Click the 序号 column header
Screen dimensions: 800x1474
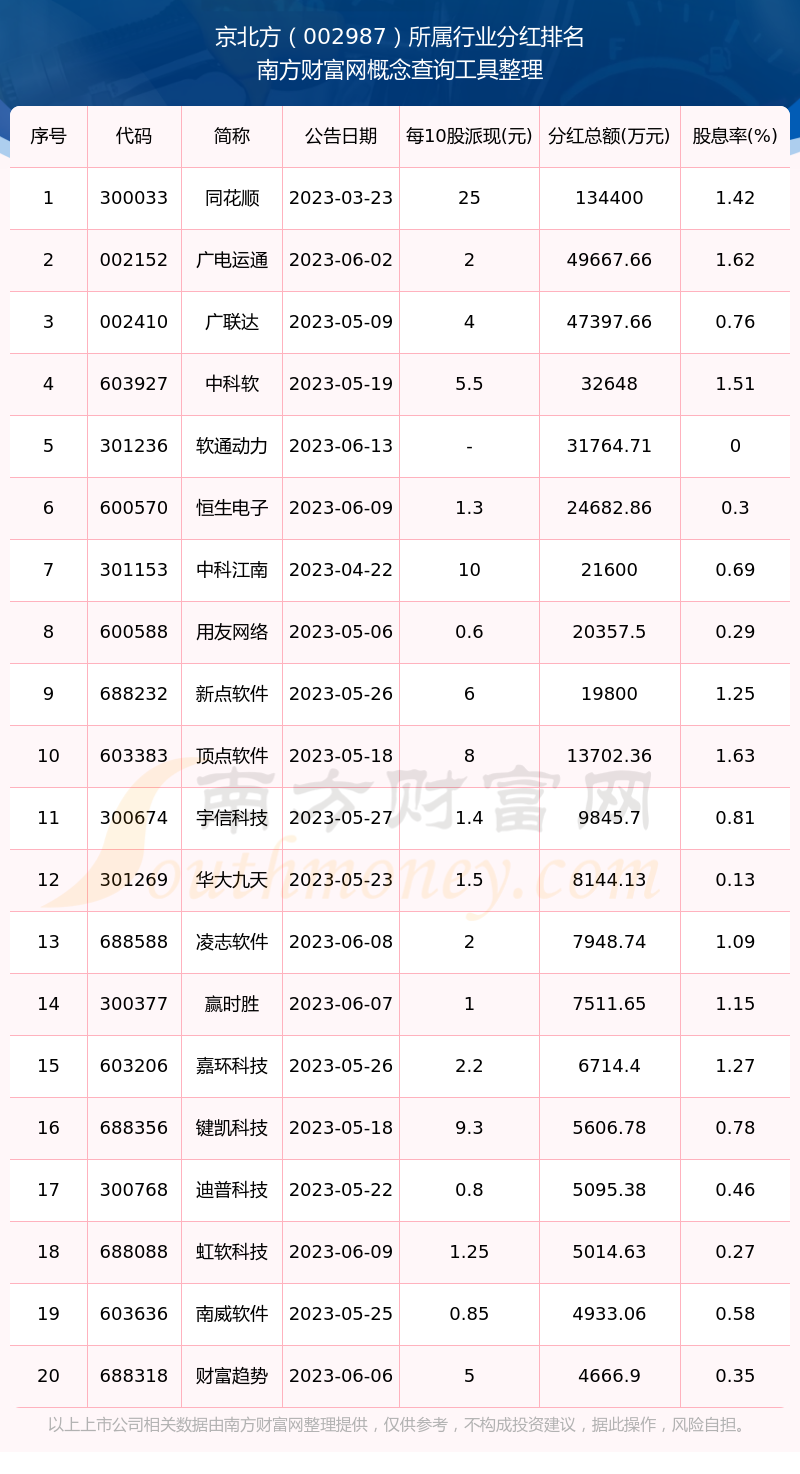pyautogui.click(x=48, y=136)
